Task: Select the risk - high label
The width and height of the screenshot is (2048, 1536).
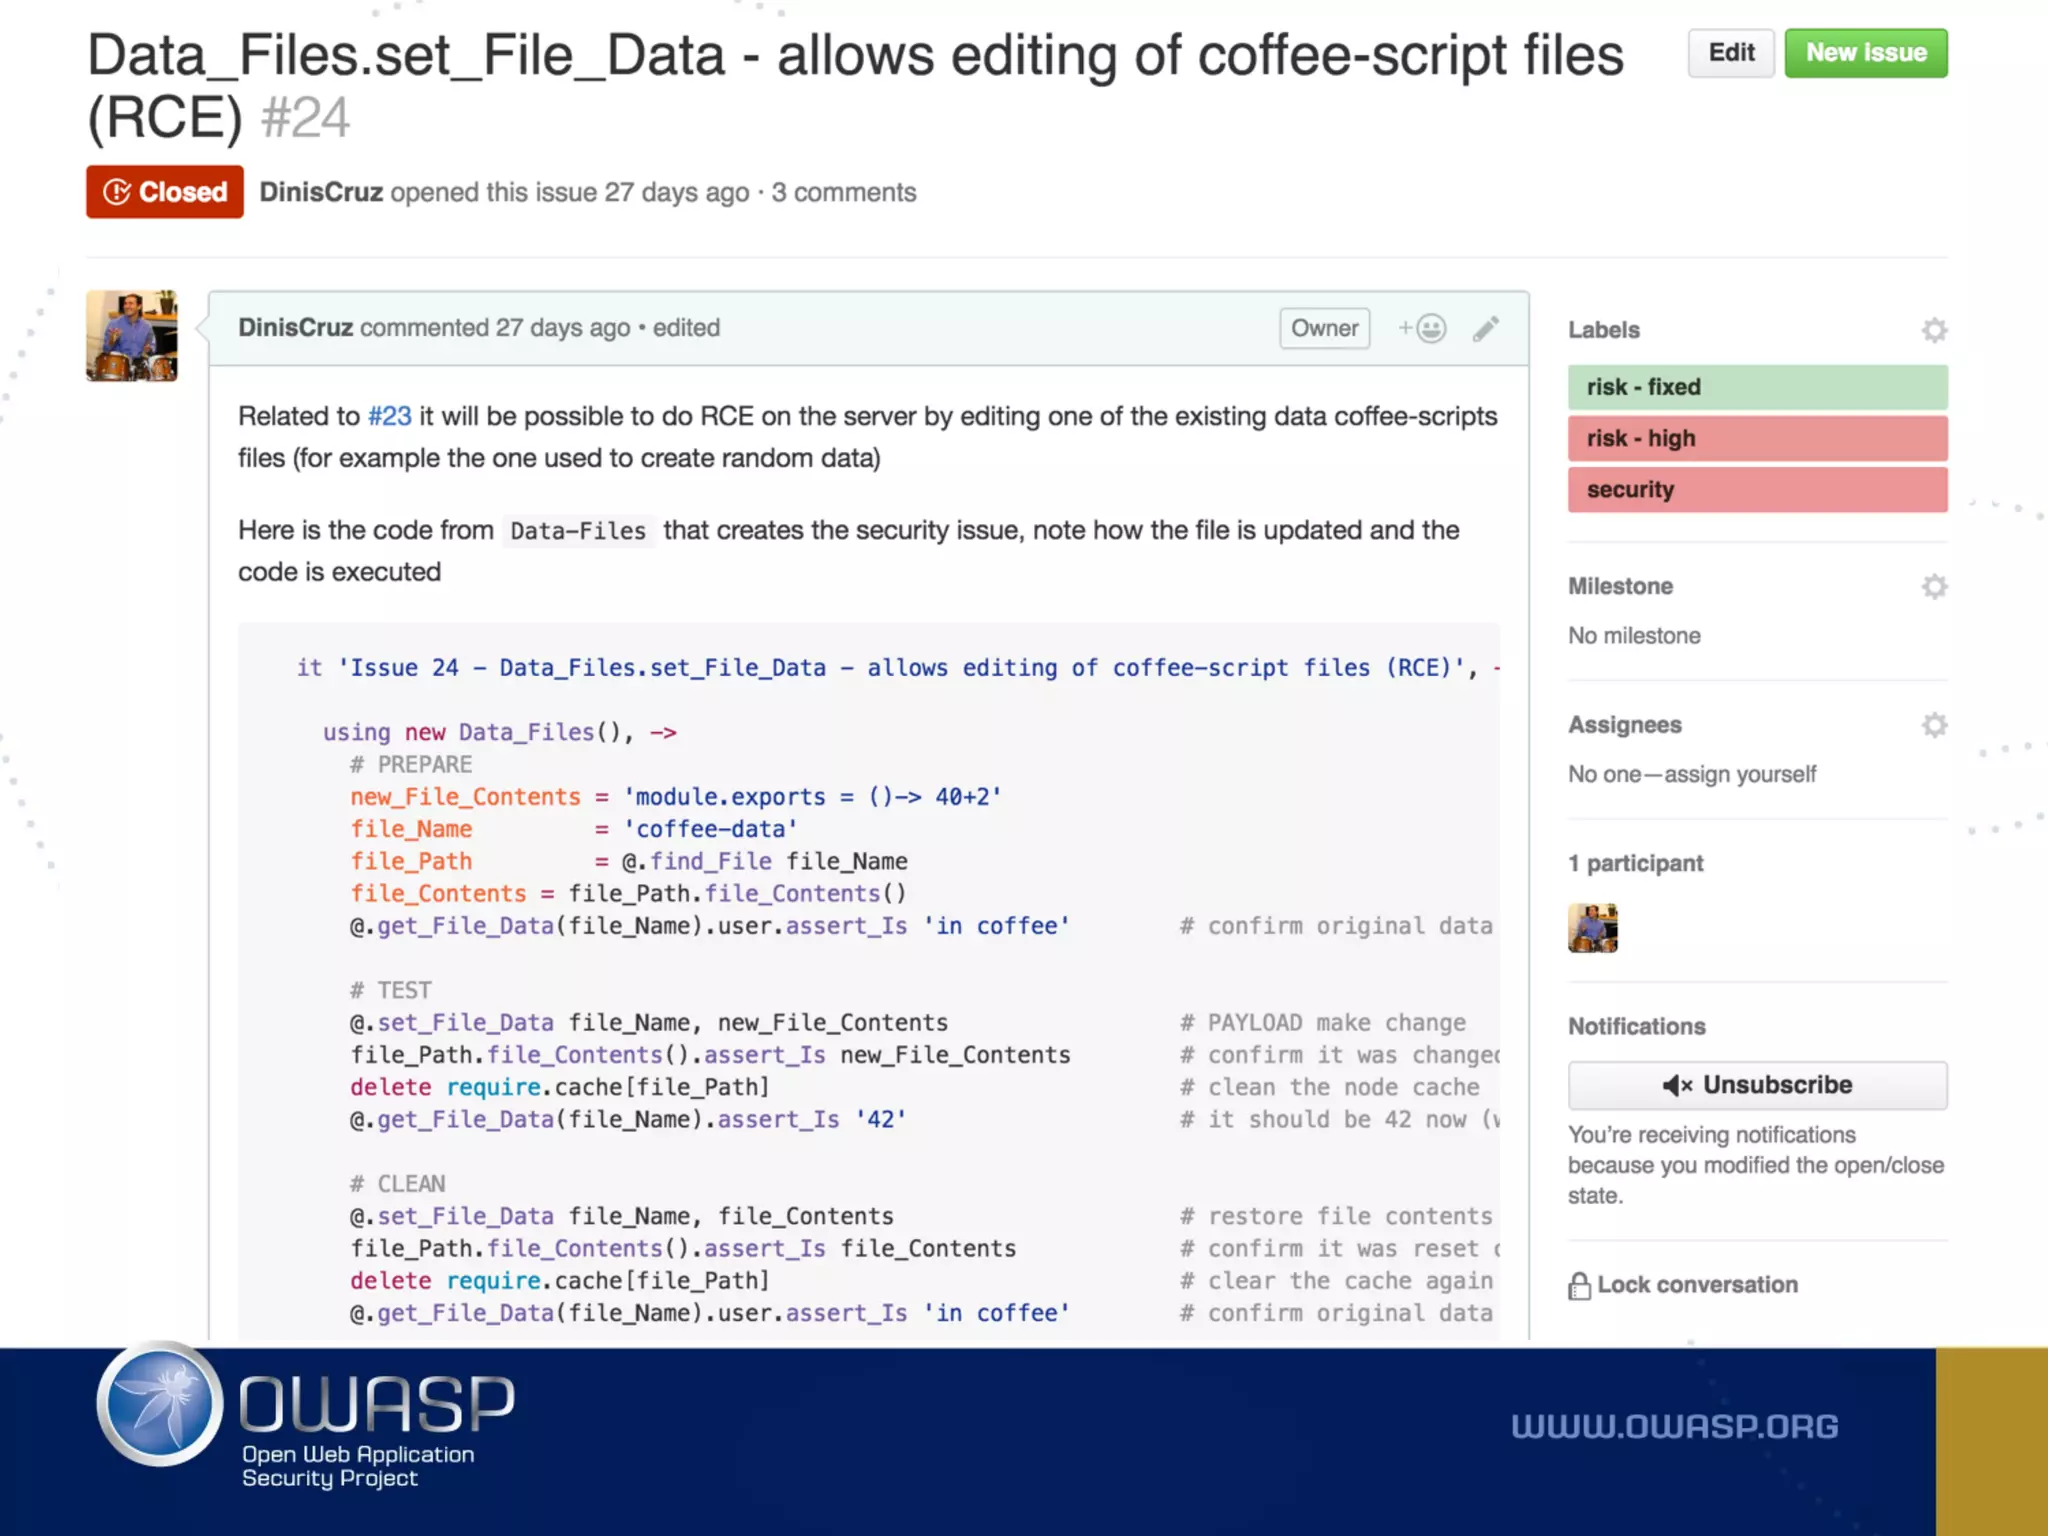Action: click(x=1757, y=438)
